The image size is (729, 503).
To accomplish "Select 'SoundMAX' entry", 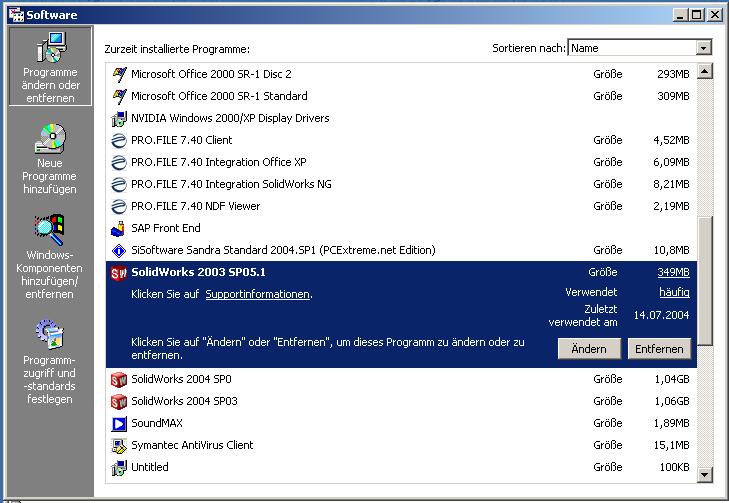I will (401, 424).
